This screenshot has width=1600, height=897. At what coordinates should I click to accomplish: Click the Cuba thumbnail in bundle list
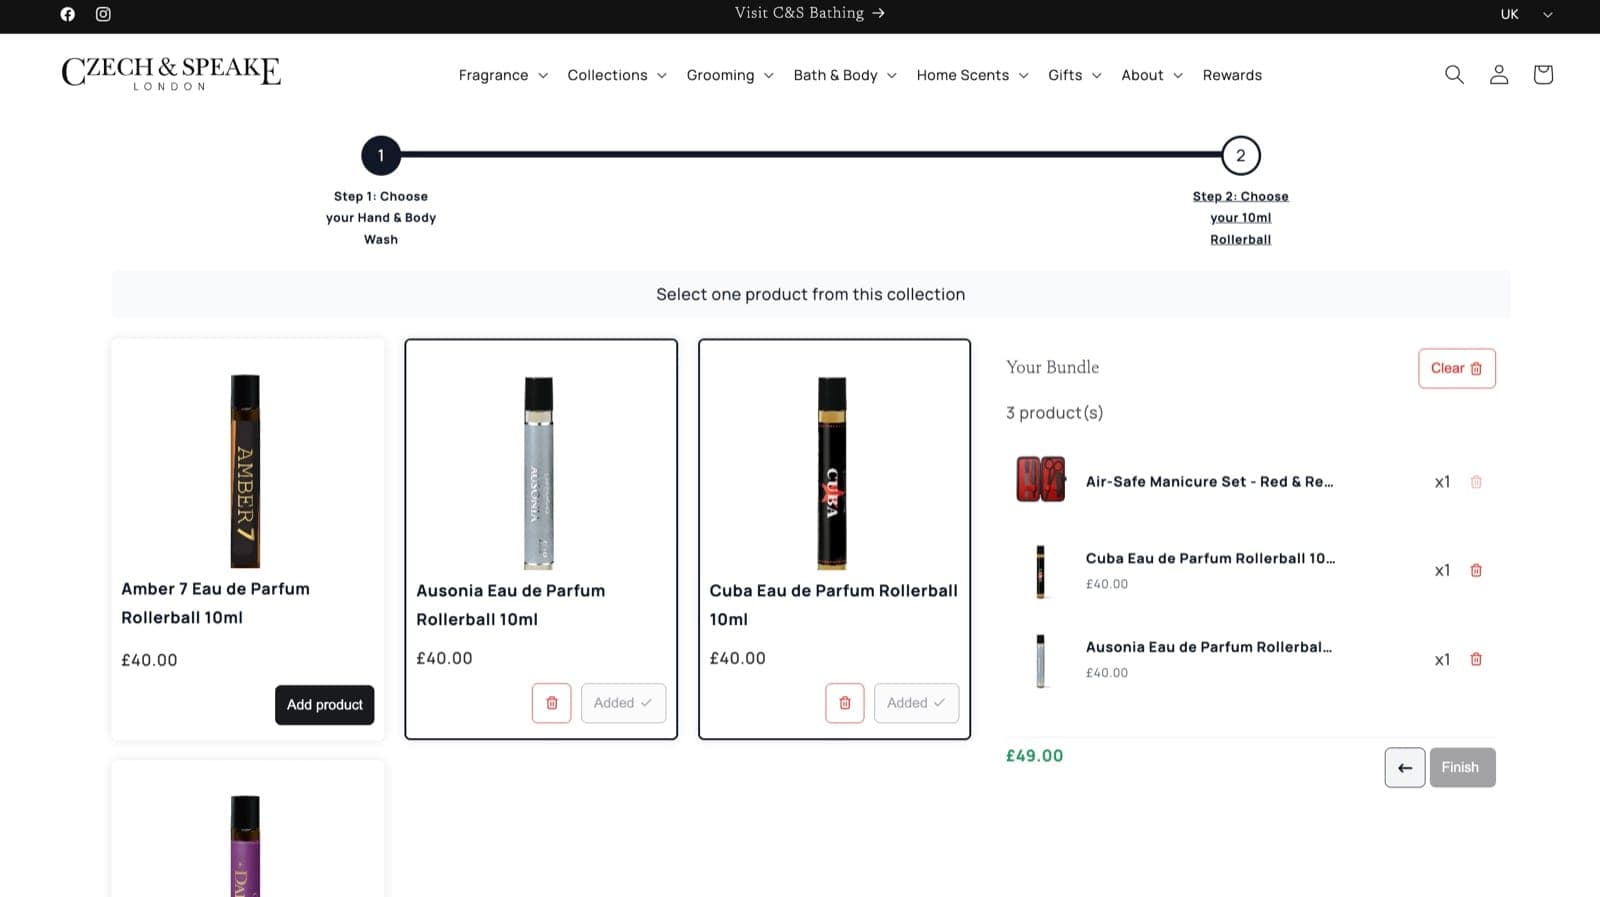[1041, 572]
